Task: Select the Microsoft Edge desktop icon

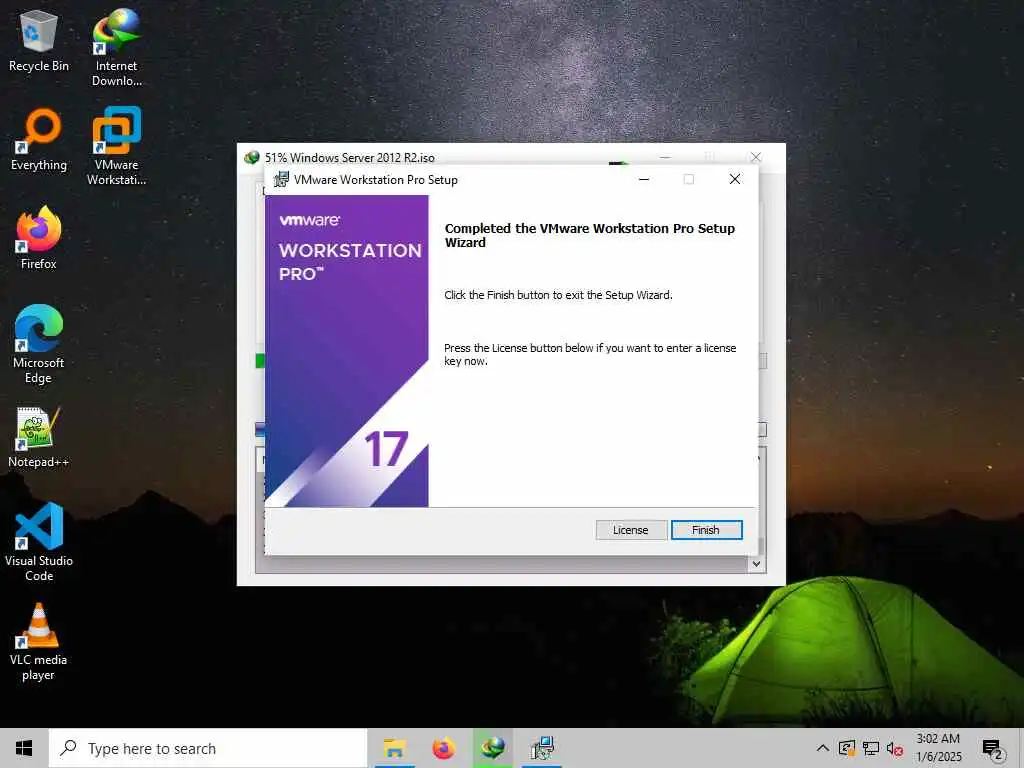Action: click(39, 345)
